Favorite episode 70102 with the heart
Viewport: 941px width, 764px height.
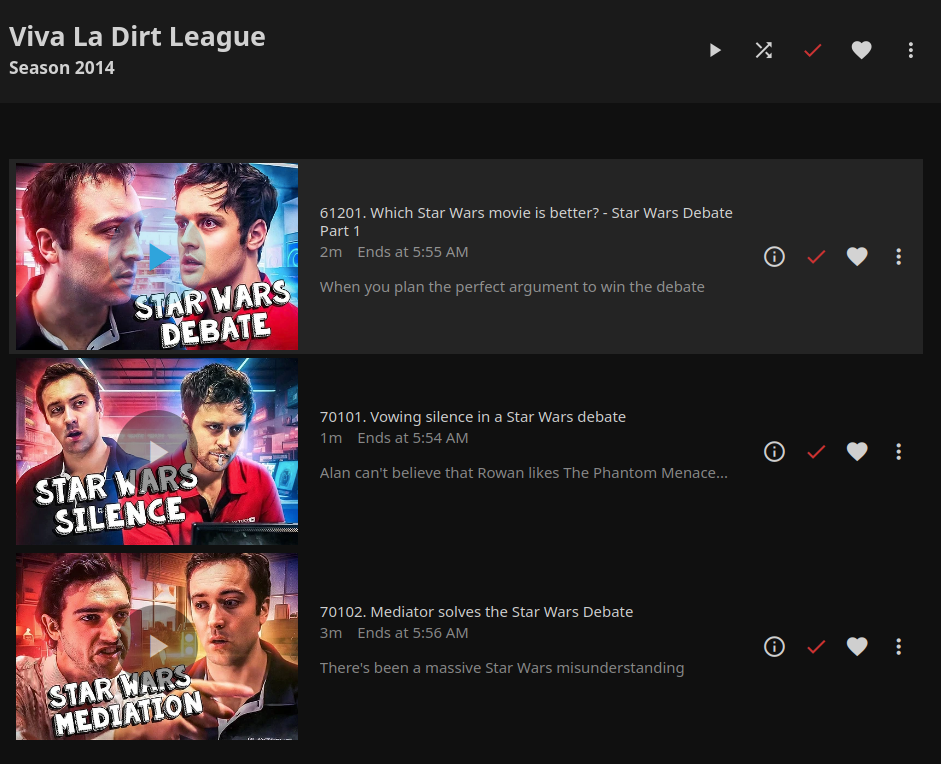click(x=857, y=646)
